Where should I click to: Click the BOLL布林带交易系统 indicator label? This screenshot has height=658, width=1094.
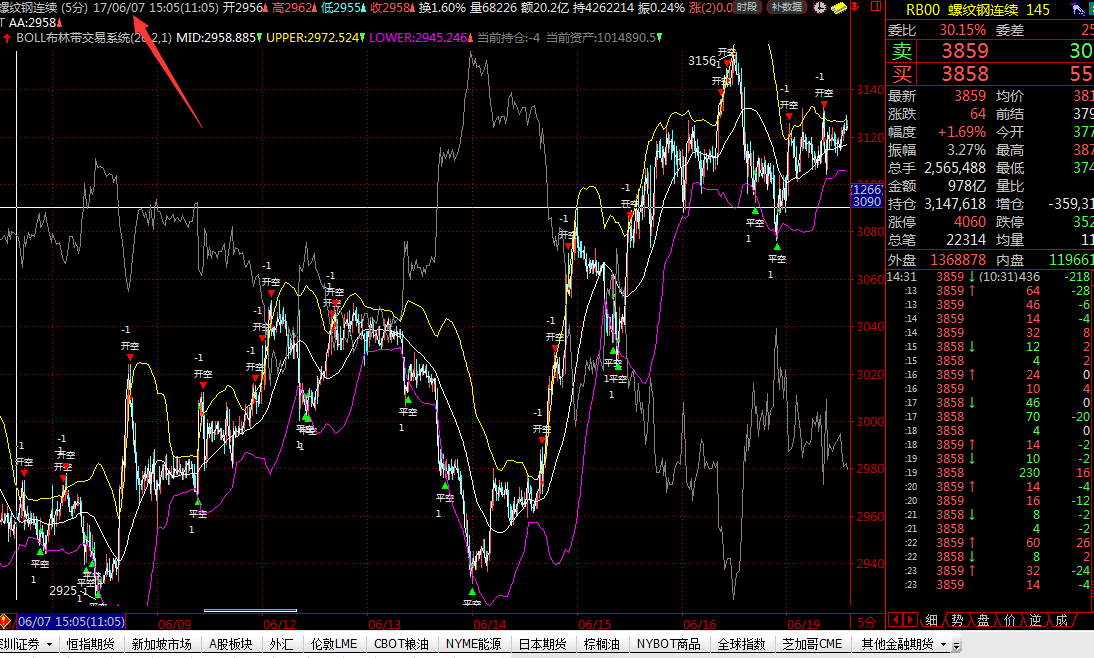(x=93, y=38)
